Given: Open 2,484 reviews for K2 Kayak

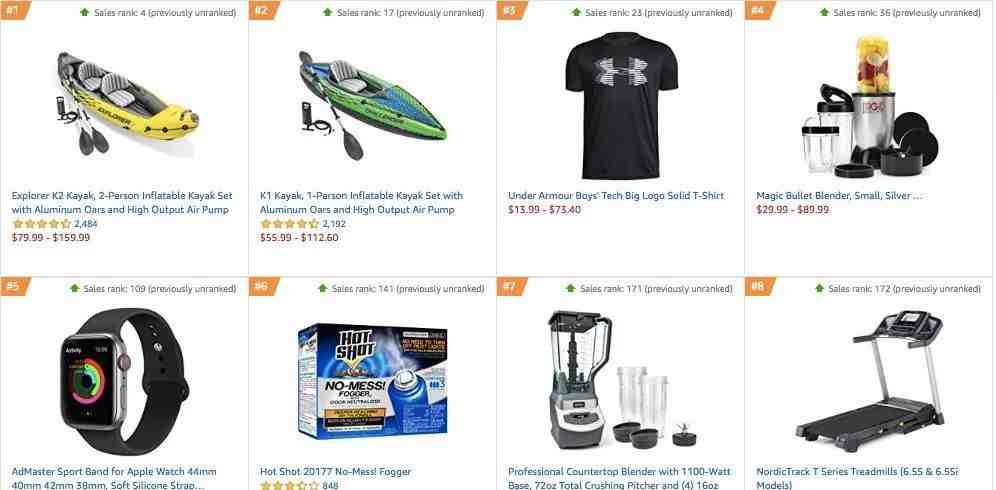Looking at the screenshot, I should click(86, 224).
